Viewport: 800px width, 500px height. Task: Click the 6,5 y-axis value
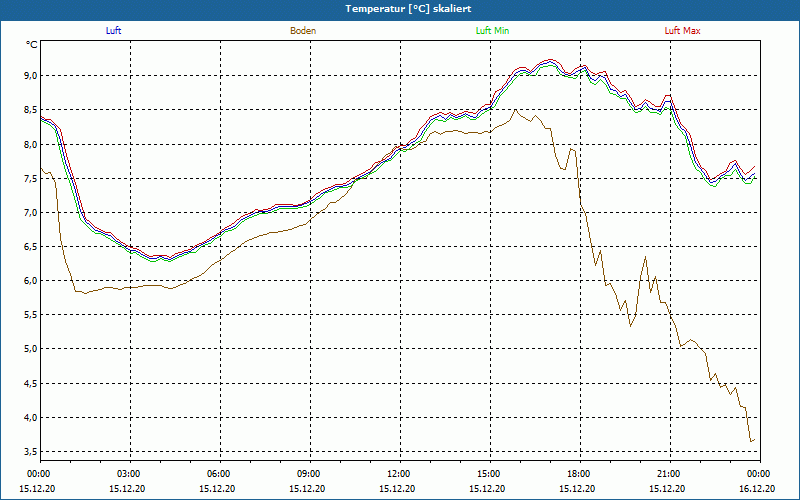[31, 246]
